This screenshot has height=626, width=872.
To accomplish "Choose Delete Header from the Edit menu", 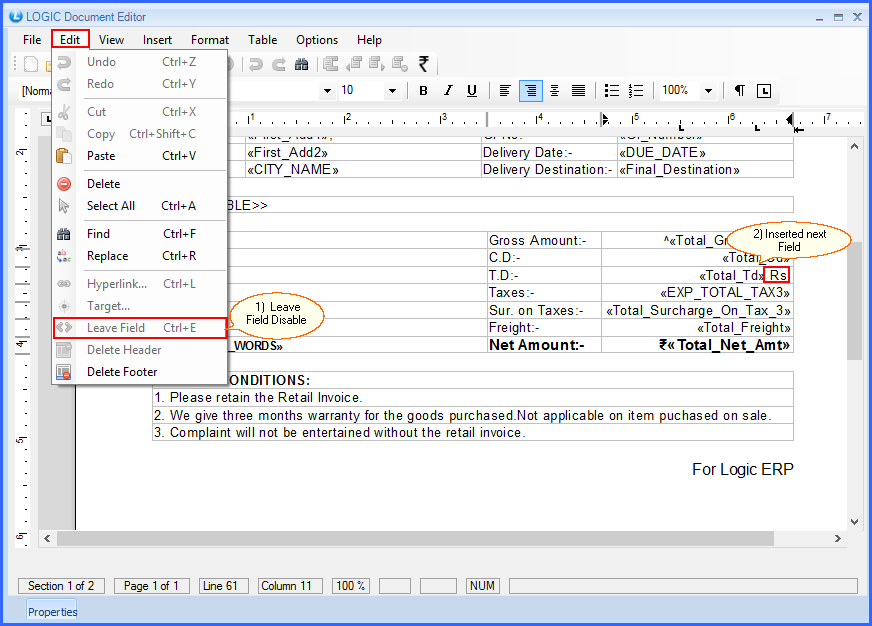I will 140,350.
